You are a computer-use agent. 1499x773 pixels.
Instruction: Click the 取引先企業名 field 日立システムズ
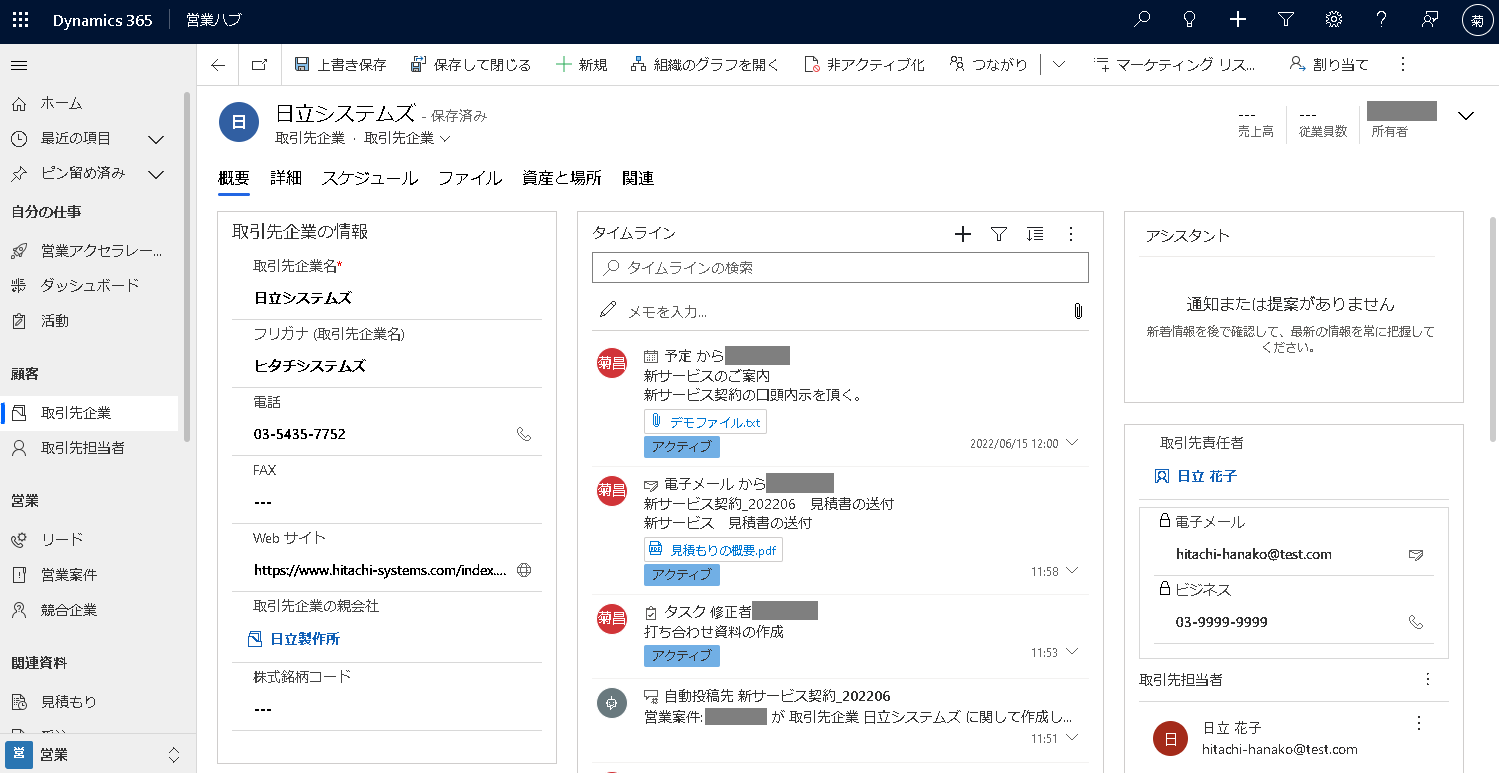pyautogui.click(x=388, y=298)
